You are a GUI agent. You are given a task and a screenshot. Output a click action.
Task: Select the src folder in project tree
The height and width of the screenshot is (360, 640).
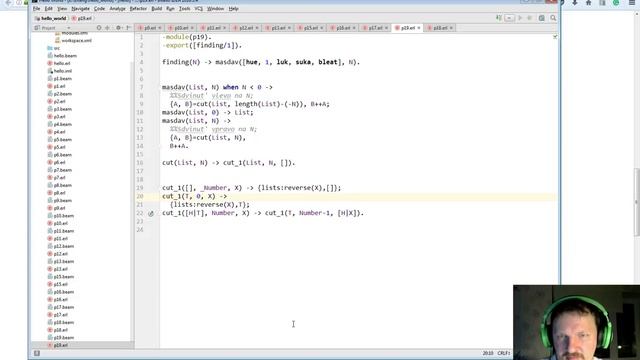coord(53,48)
